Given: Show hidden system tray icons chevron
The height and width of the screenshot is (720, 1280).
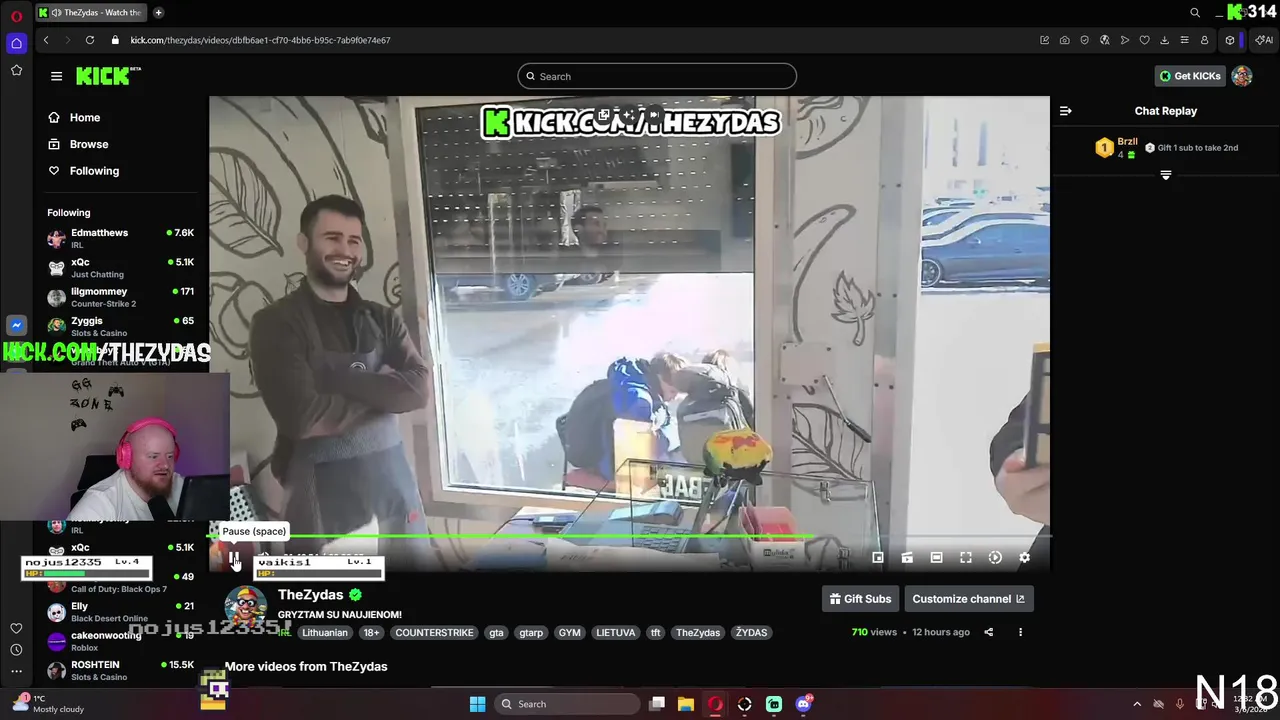Looking at the screenshot, I should [1136, 704].
